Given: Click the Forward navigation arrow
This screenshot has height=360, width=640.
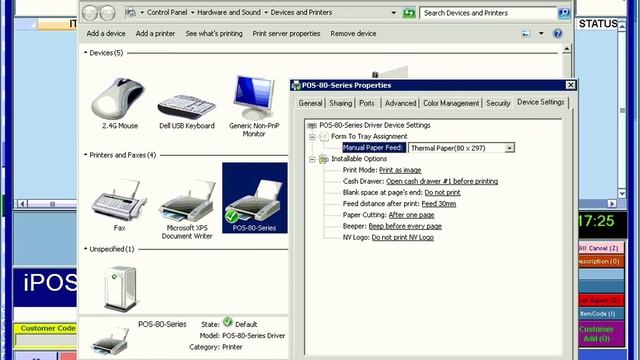Looking at the screenshot, I should pos(107,13).
